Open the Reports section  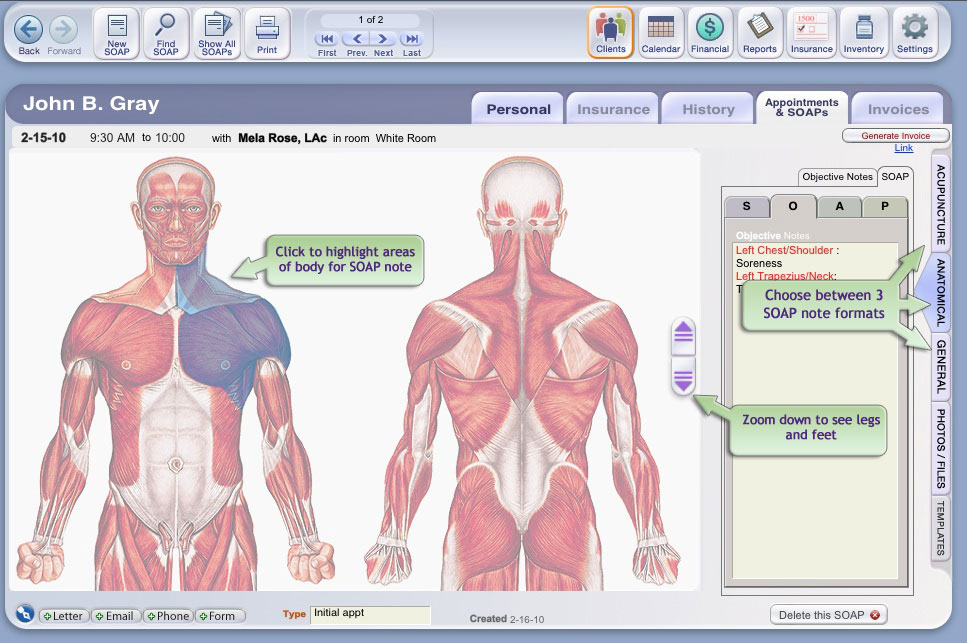[x=760, y=33]
